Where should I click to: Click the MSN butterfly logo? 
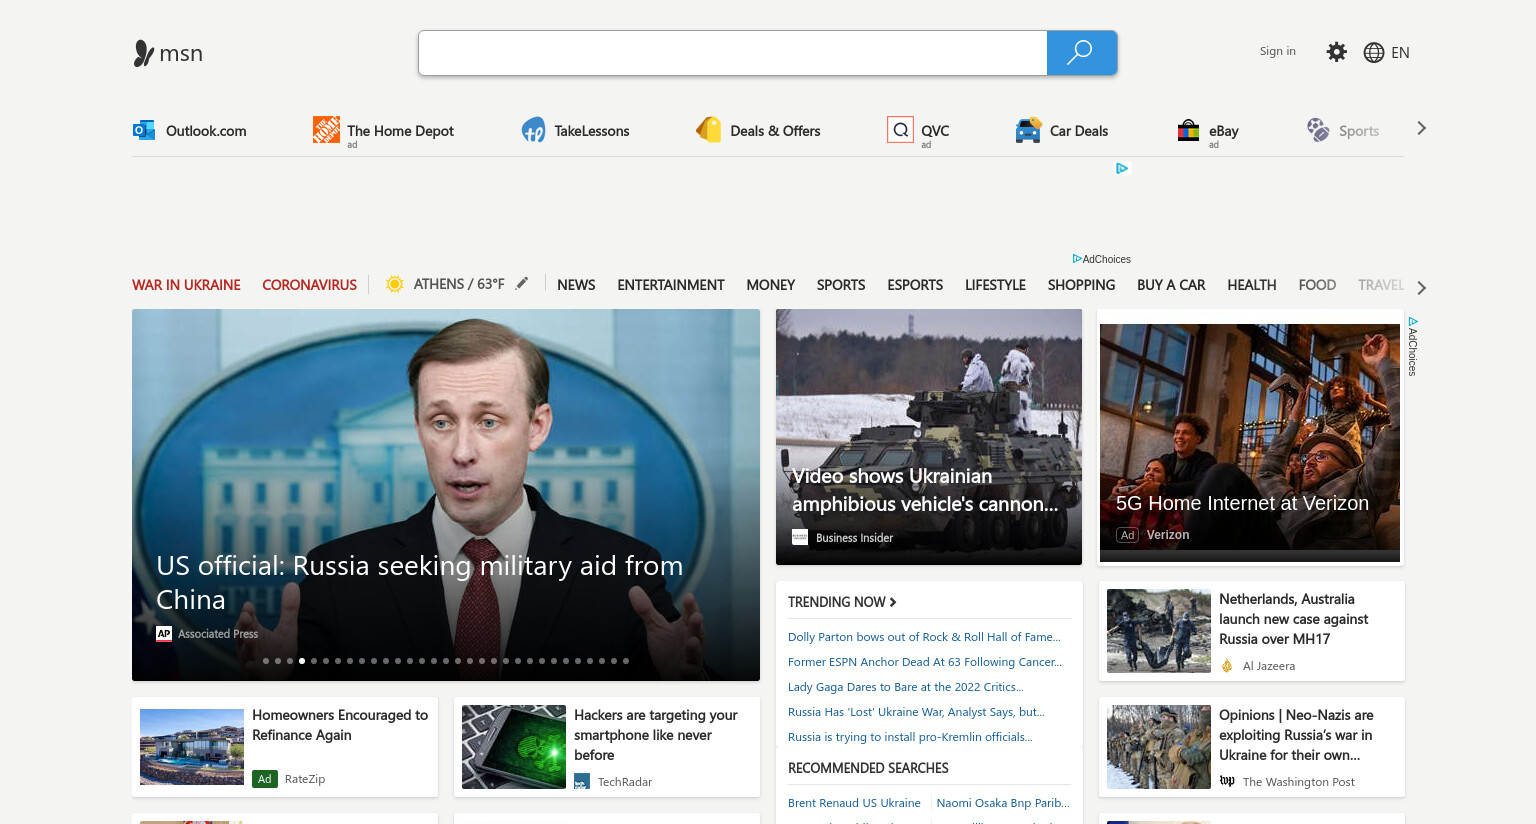143,53
